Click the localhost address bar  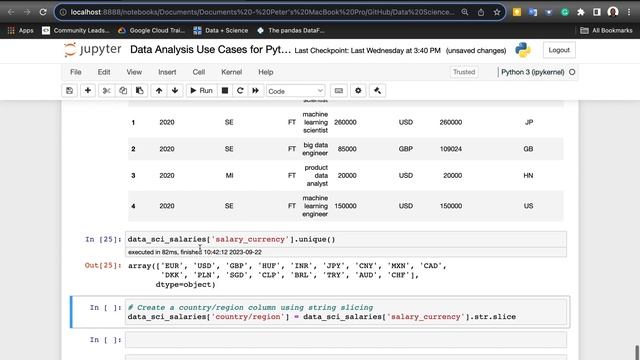pyautogui.click(x=261, y=12)
